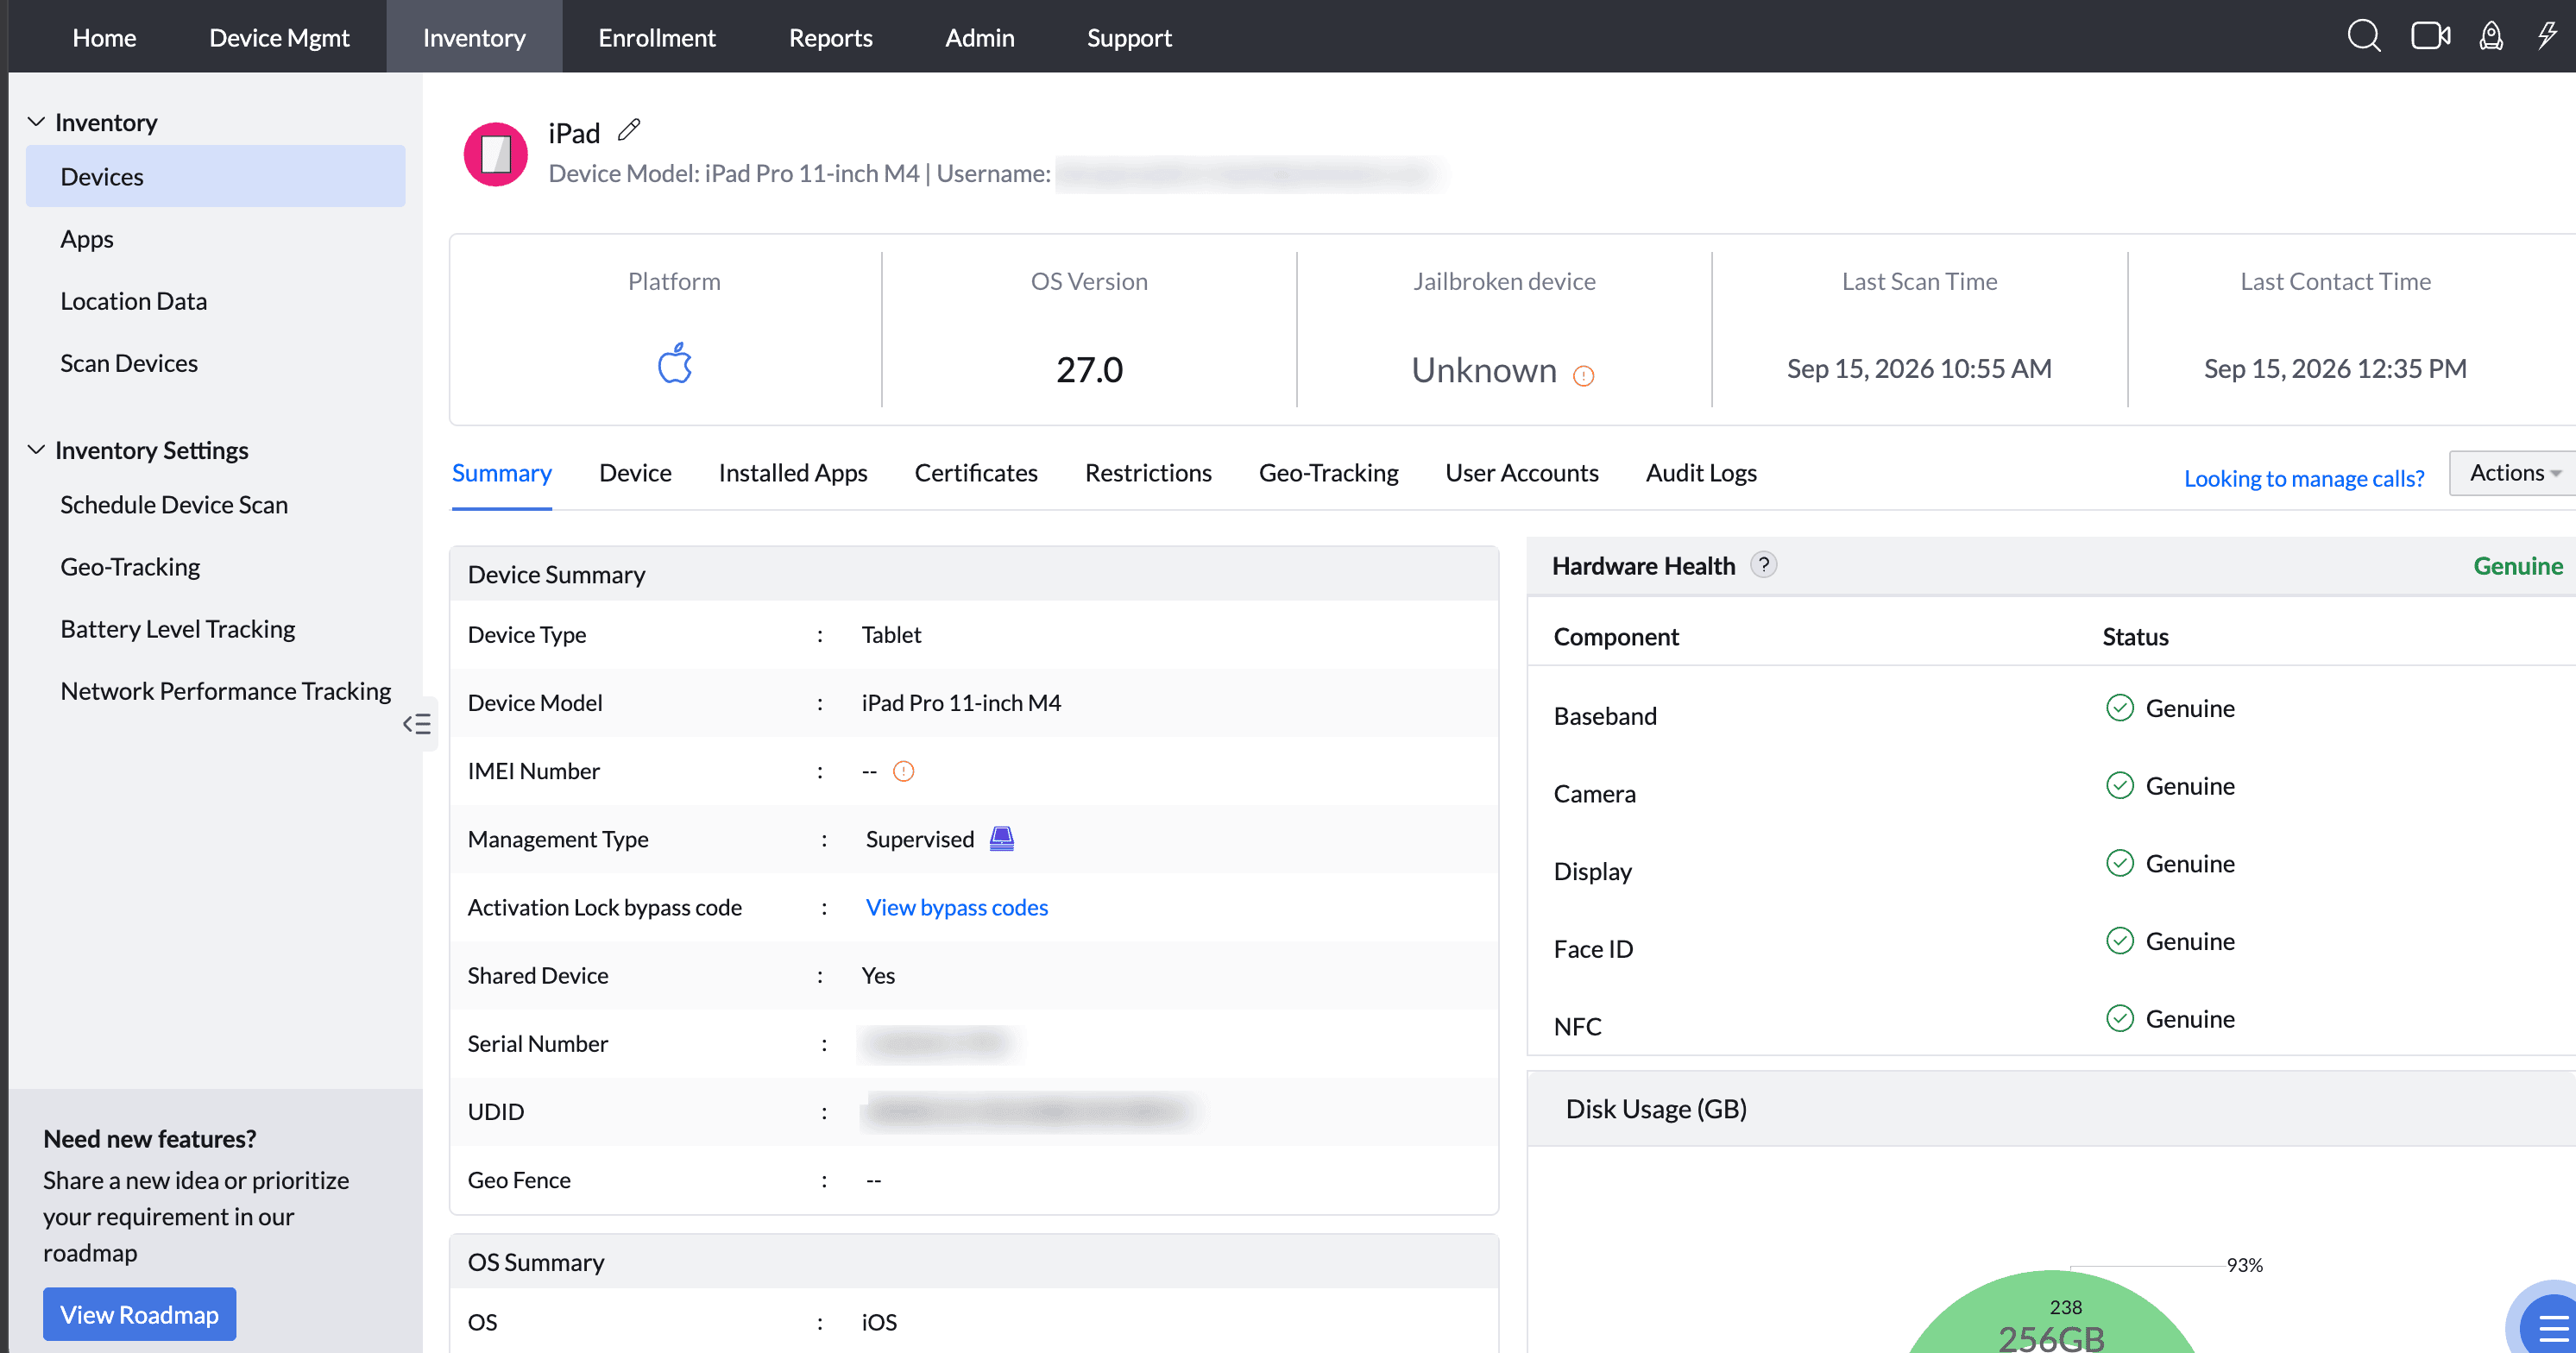Click Baseband genuine check icon
Screen dimensions: 2576x1353
pos(2120,708)
